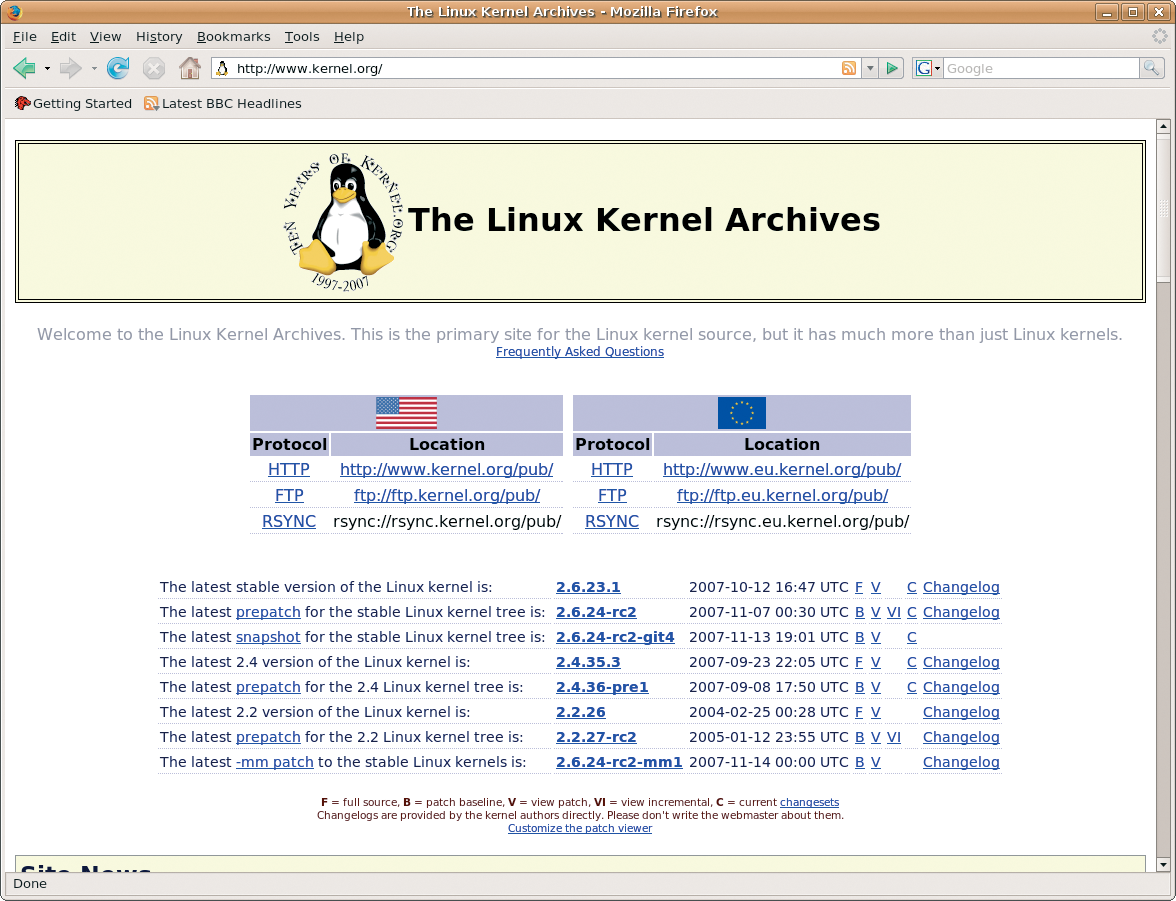Open Getting Started bookmark
This screenshot has height=901, width=1176.
coord(74,104)
